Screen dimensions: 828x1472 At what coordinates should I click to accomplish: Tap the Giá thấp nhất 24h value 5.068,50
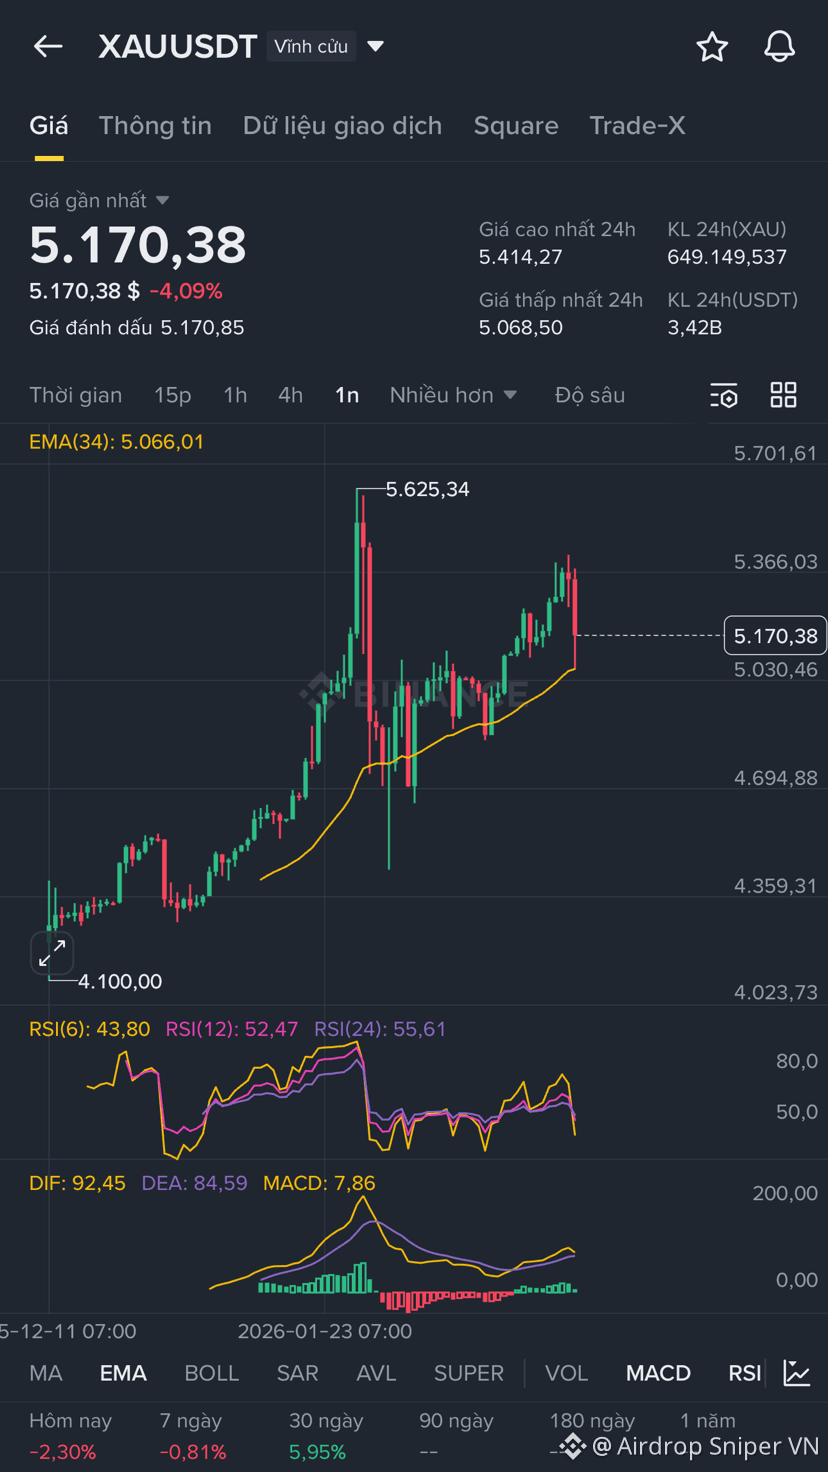tap(520, 328)
